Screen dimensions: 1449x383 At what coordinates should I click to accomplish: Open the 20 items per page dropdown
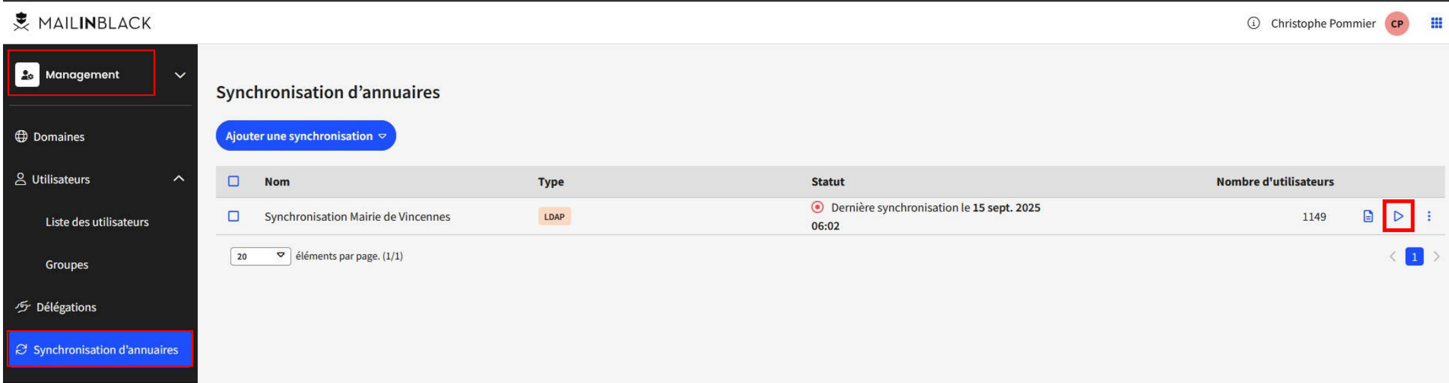click(261, 257)
